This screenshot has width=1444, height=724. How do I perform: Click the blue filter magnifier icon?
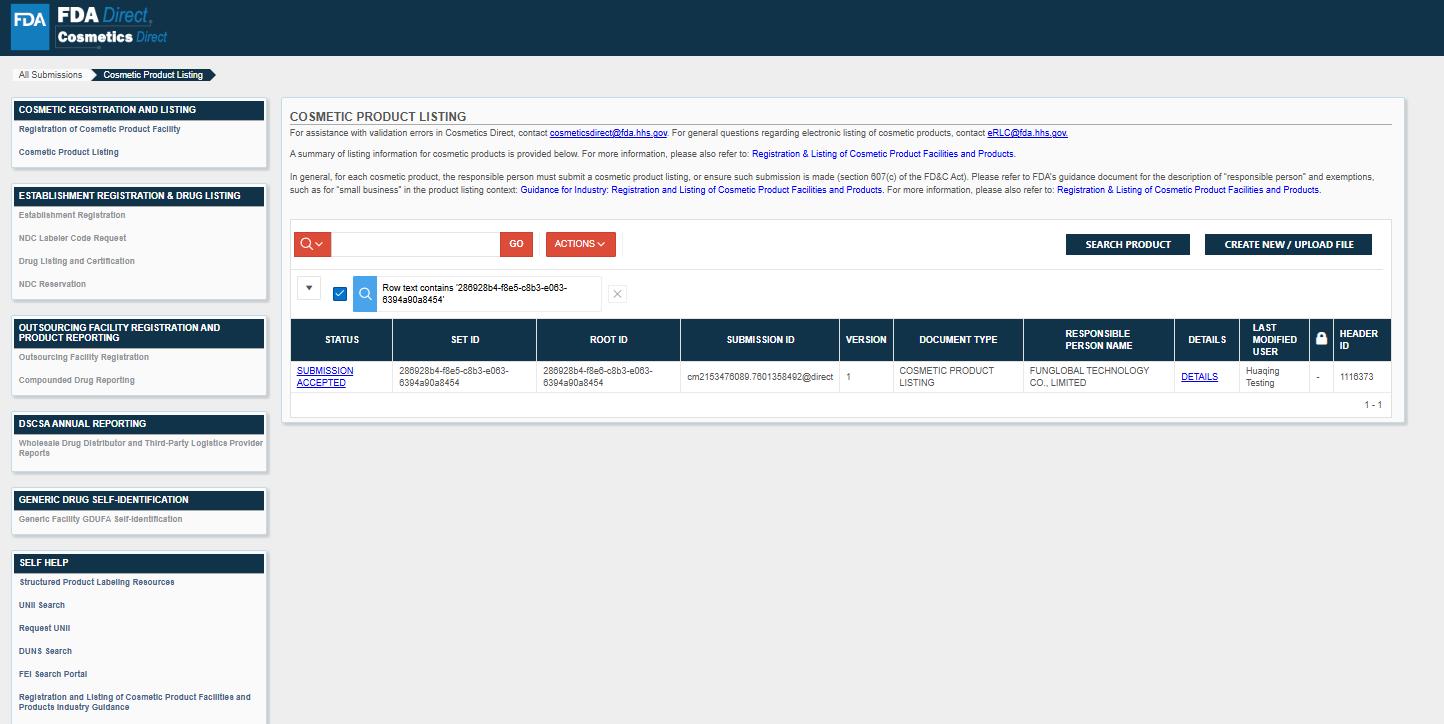365,294
